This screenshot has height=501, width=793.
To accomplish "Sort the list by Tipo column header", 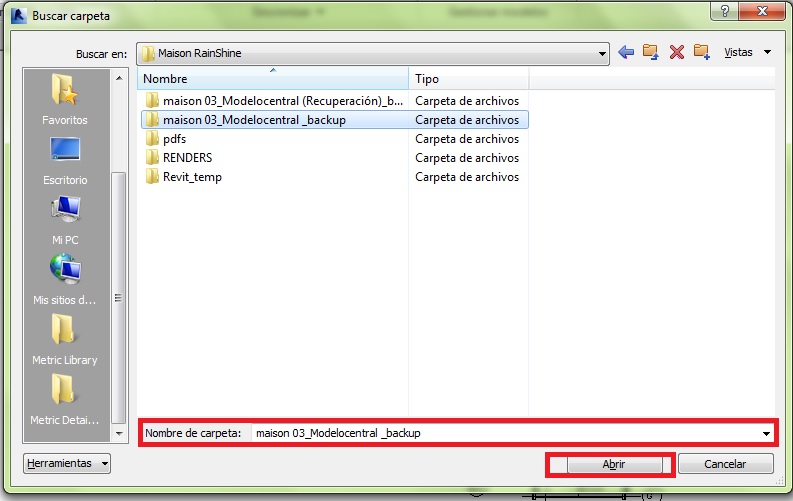I will (468, 78).
